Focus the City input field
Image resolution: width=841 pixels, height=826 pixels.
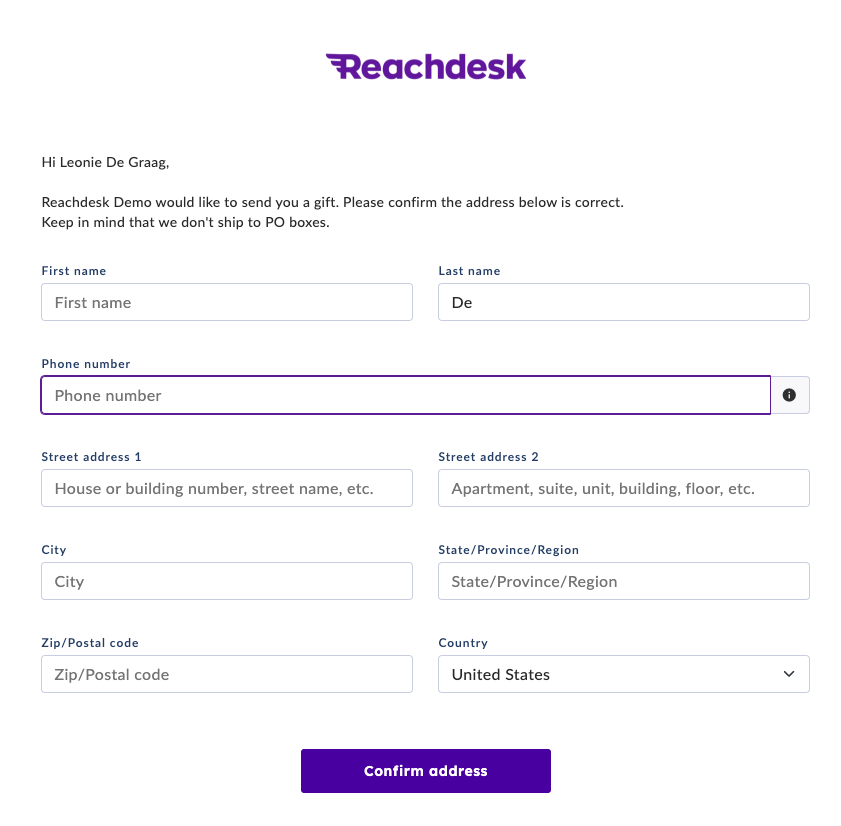coord(227,581)
